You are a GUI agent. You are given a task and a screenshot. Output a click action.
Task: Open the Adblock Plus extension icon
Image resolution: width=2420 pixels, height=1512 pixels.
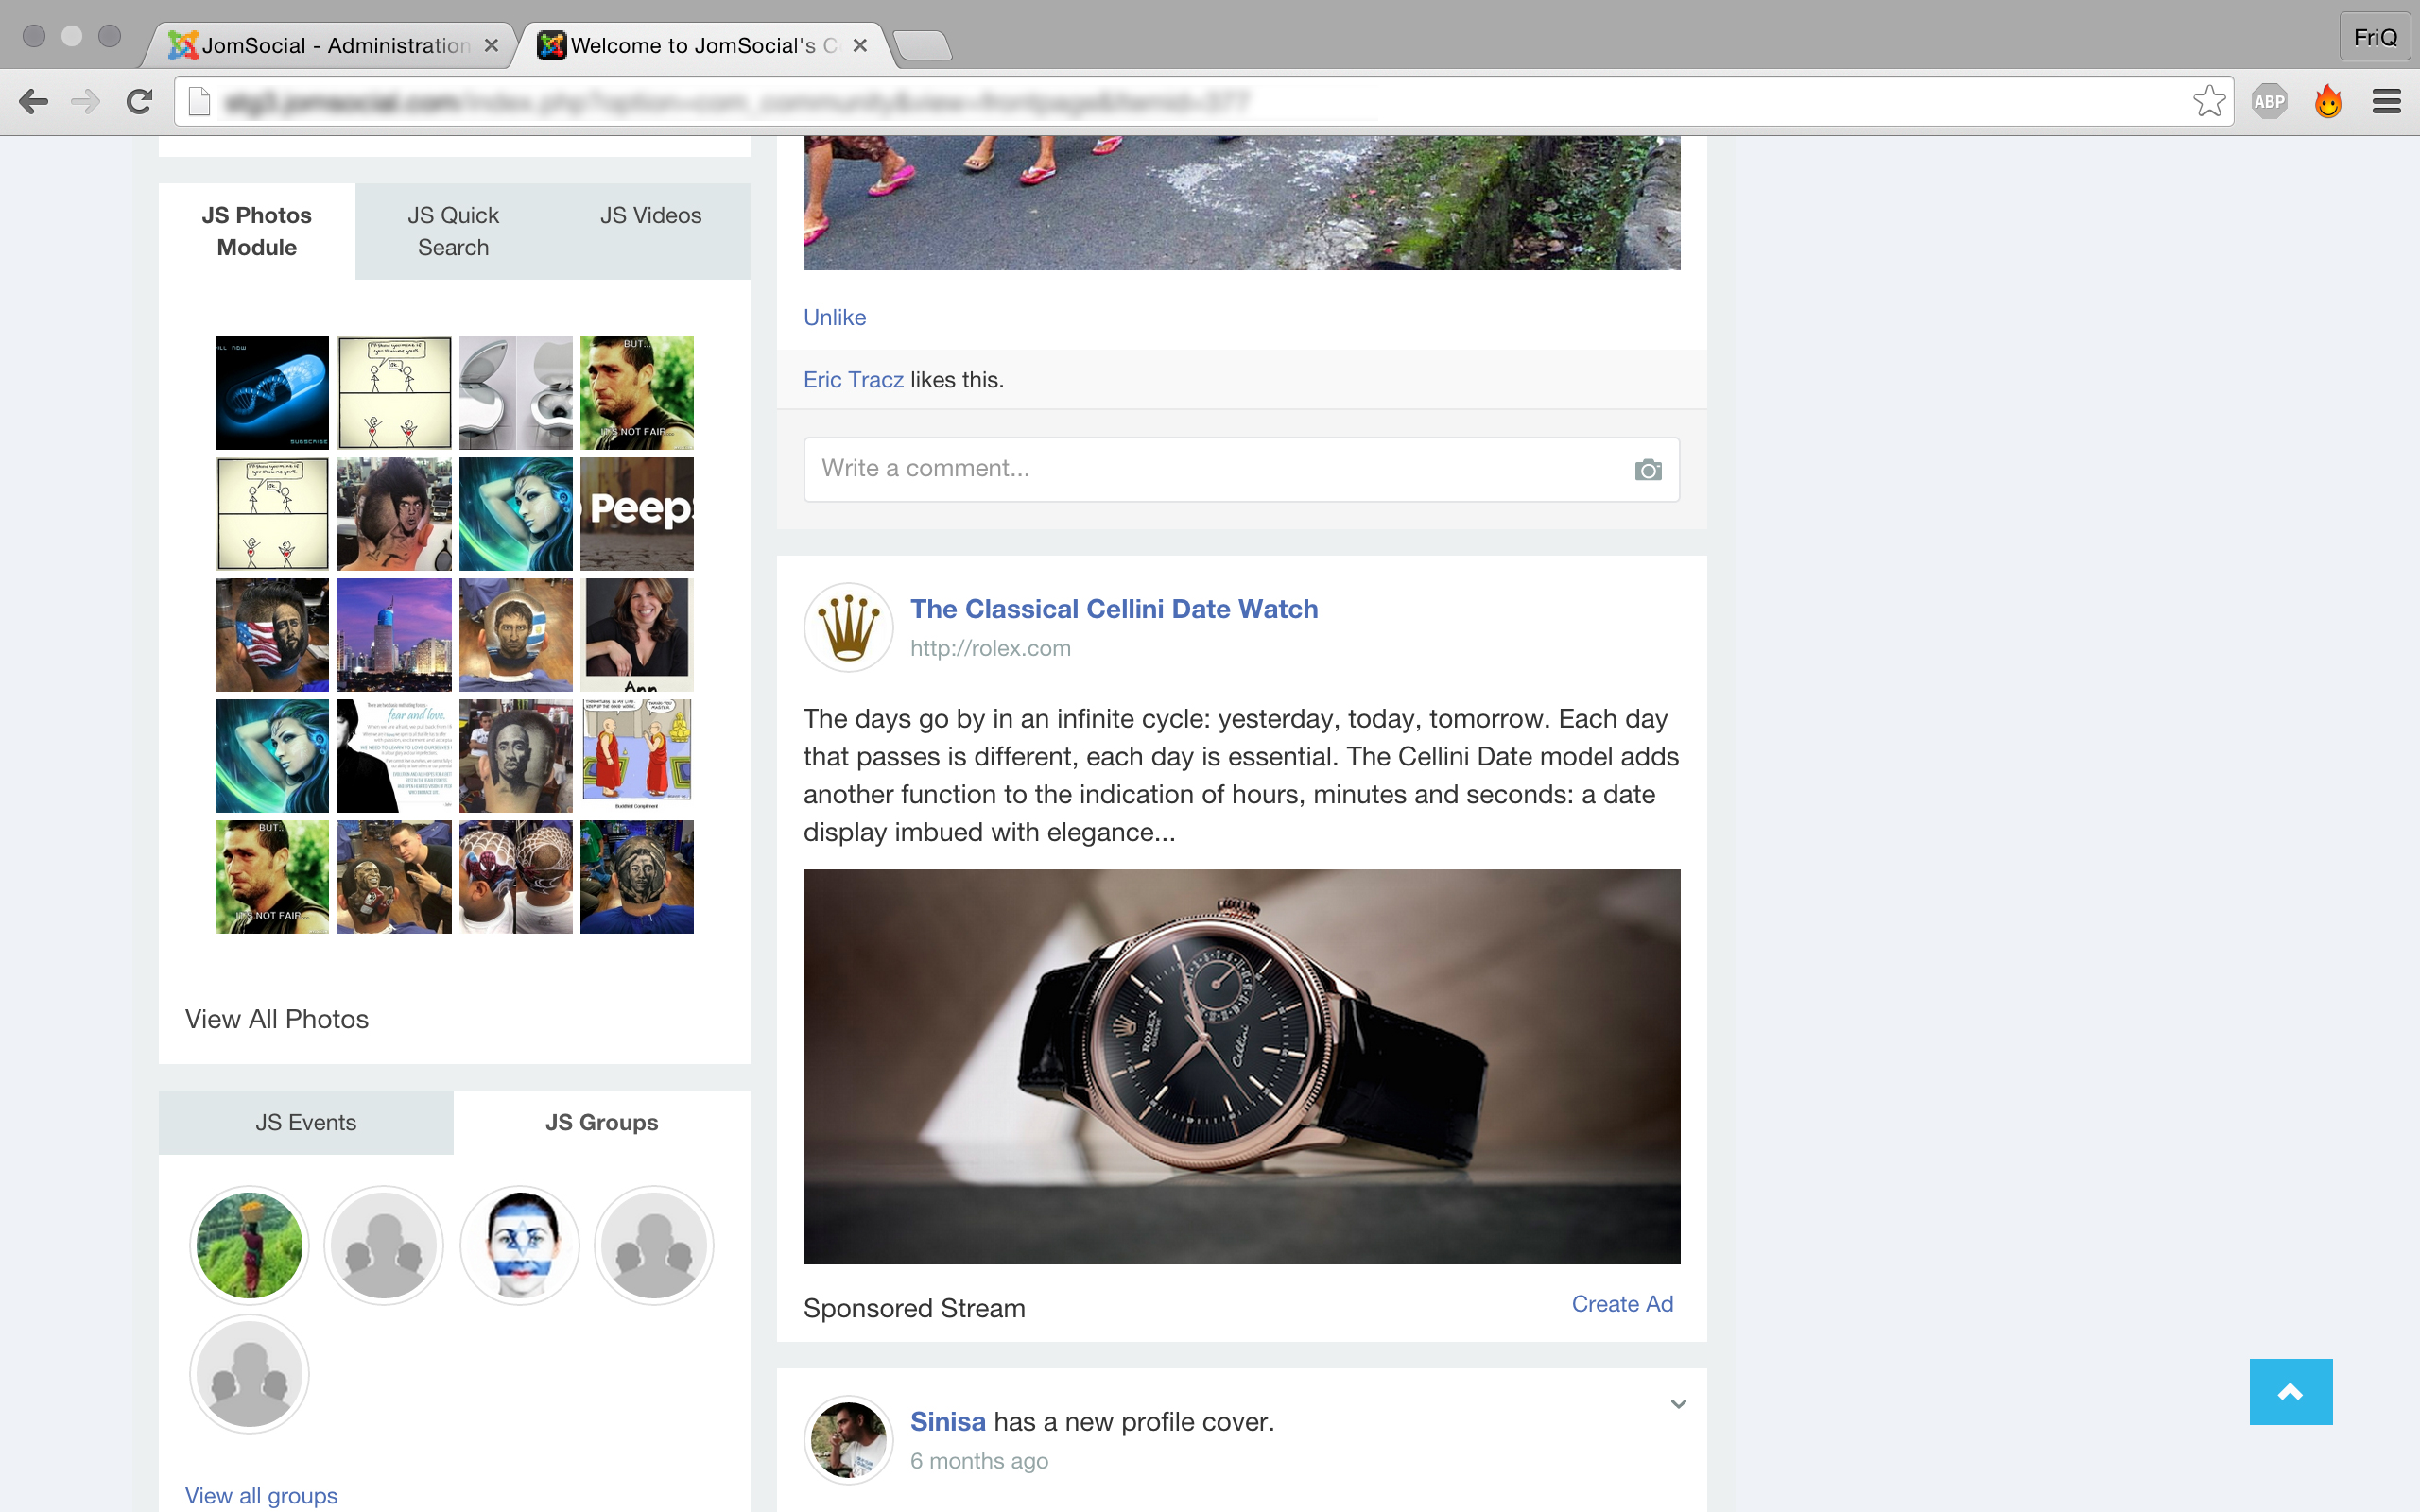pos(2269,101)
